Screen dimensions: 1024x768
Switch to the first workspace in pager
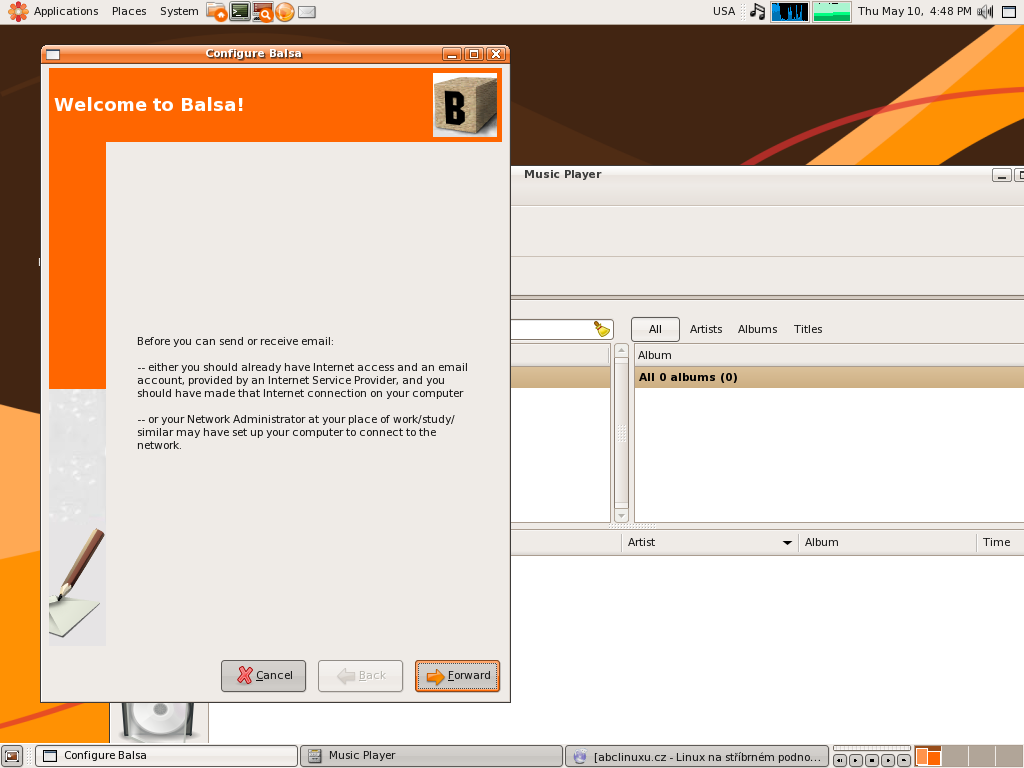(928, 756)
